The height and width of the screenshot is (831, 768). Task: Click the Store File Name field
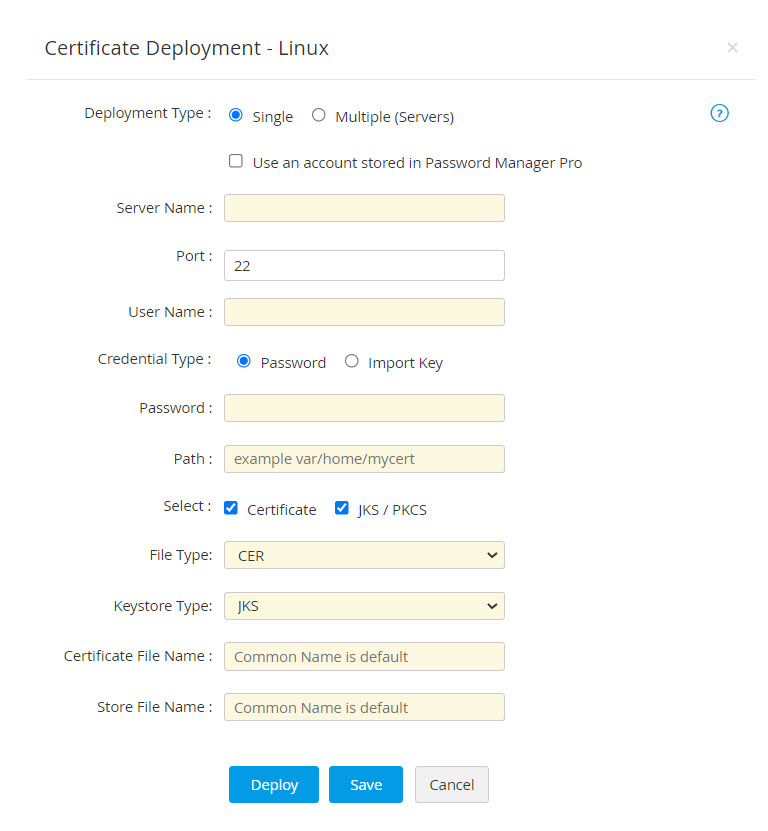(x=364, y=707)
